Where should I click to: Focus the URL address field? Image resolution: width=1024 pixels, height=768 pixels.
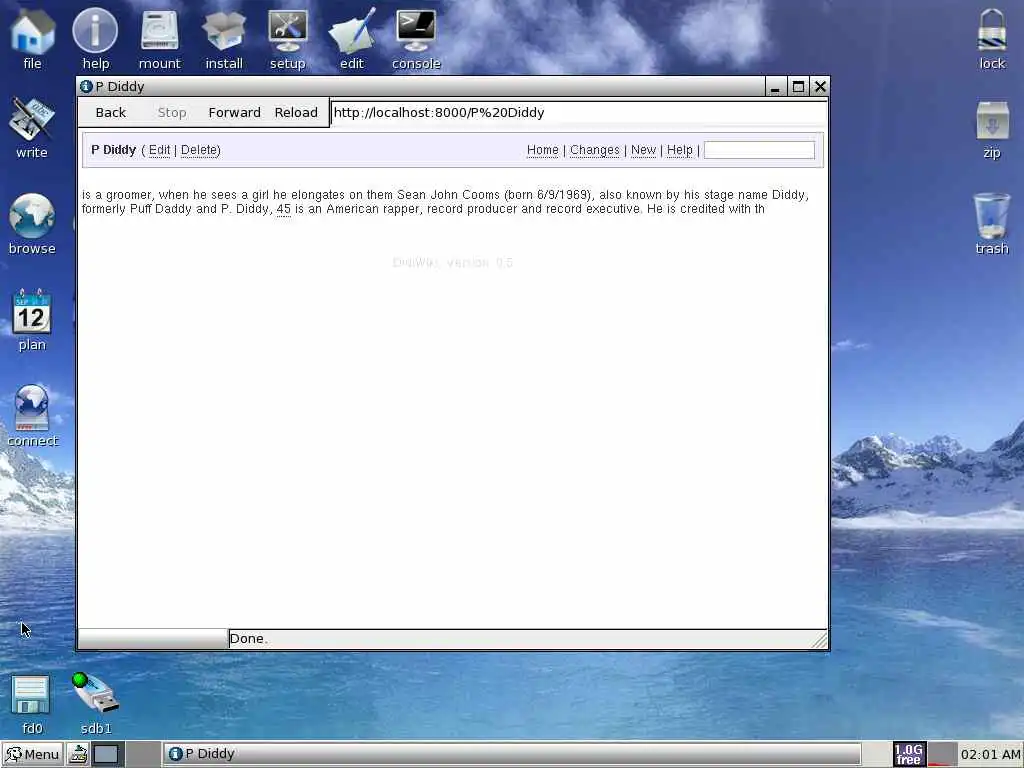(x=579, y=112)
